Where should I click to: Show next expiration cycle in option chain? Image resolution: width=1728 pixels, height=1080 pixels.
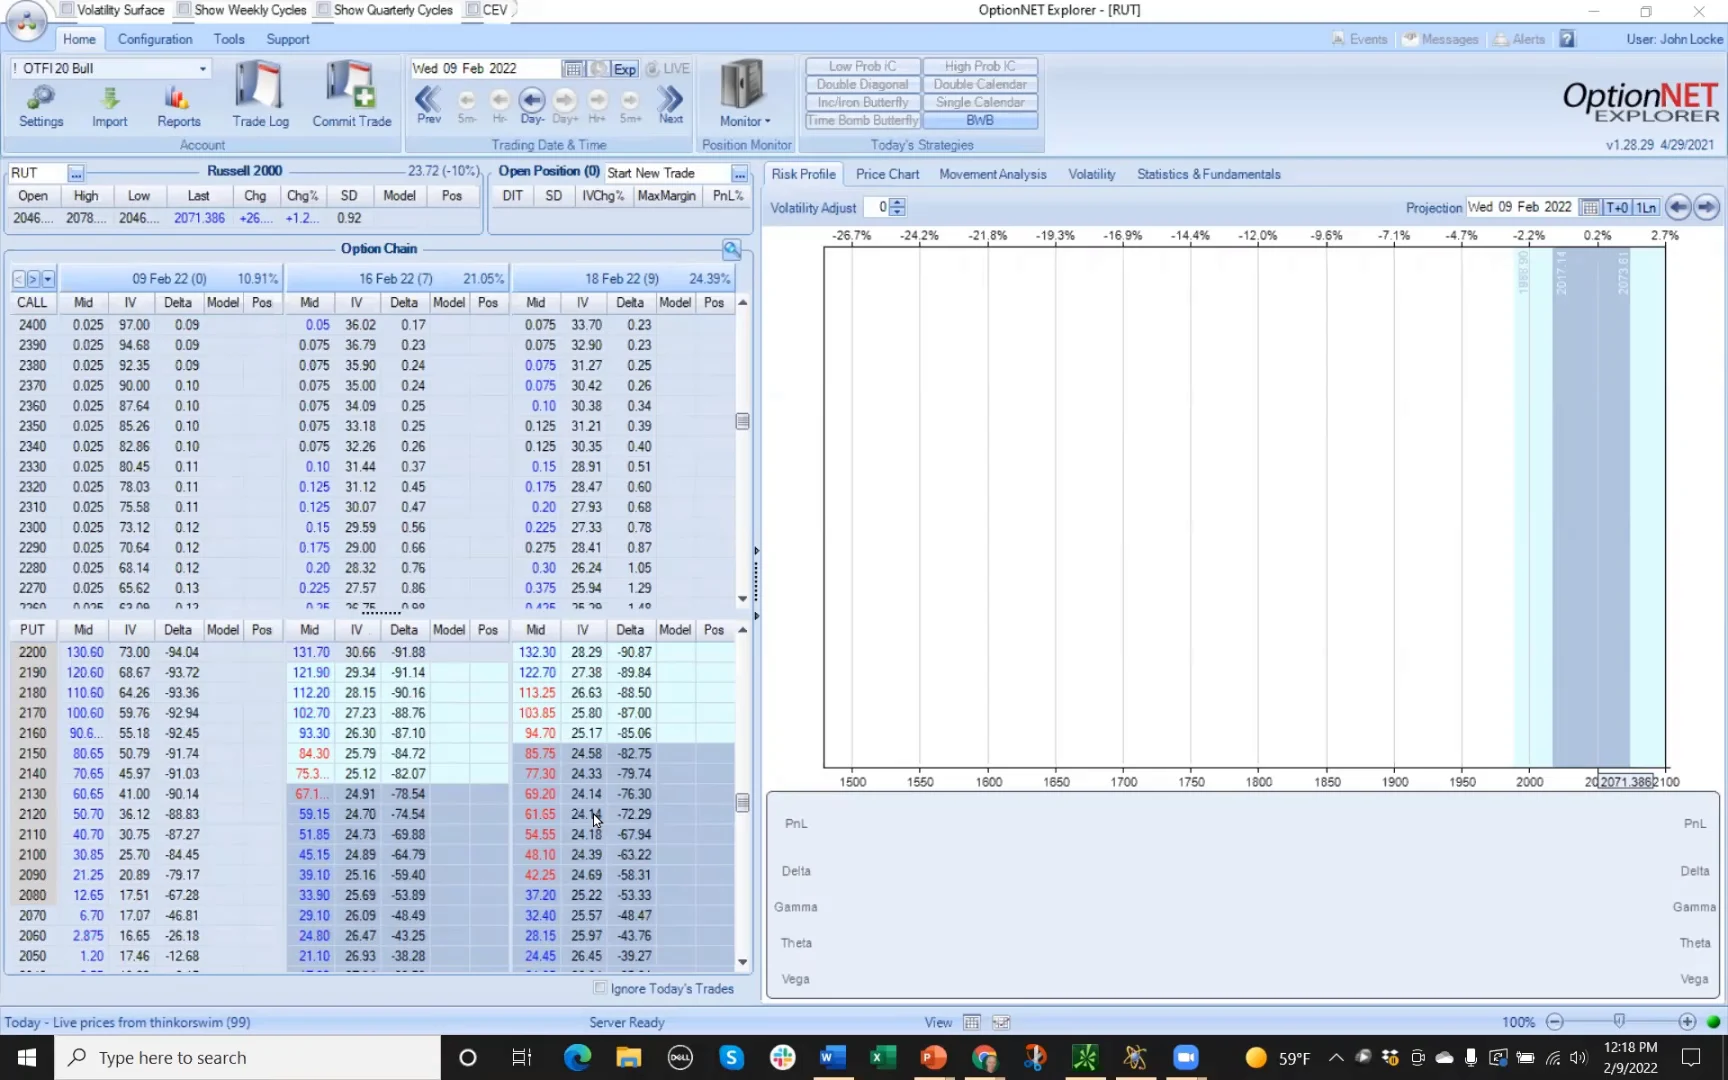[33, 279]
